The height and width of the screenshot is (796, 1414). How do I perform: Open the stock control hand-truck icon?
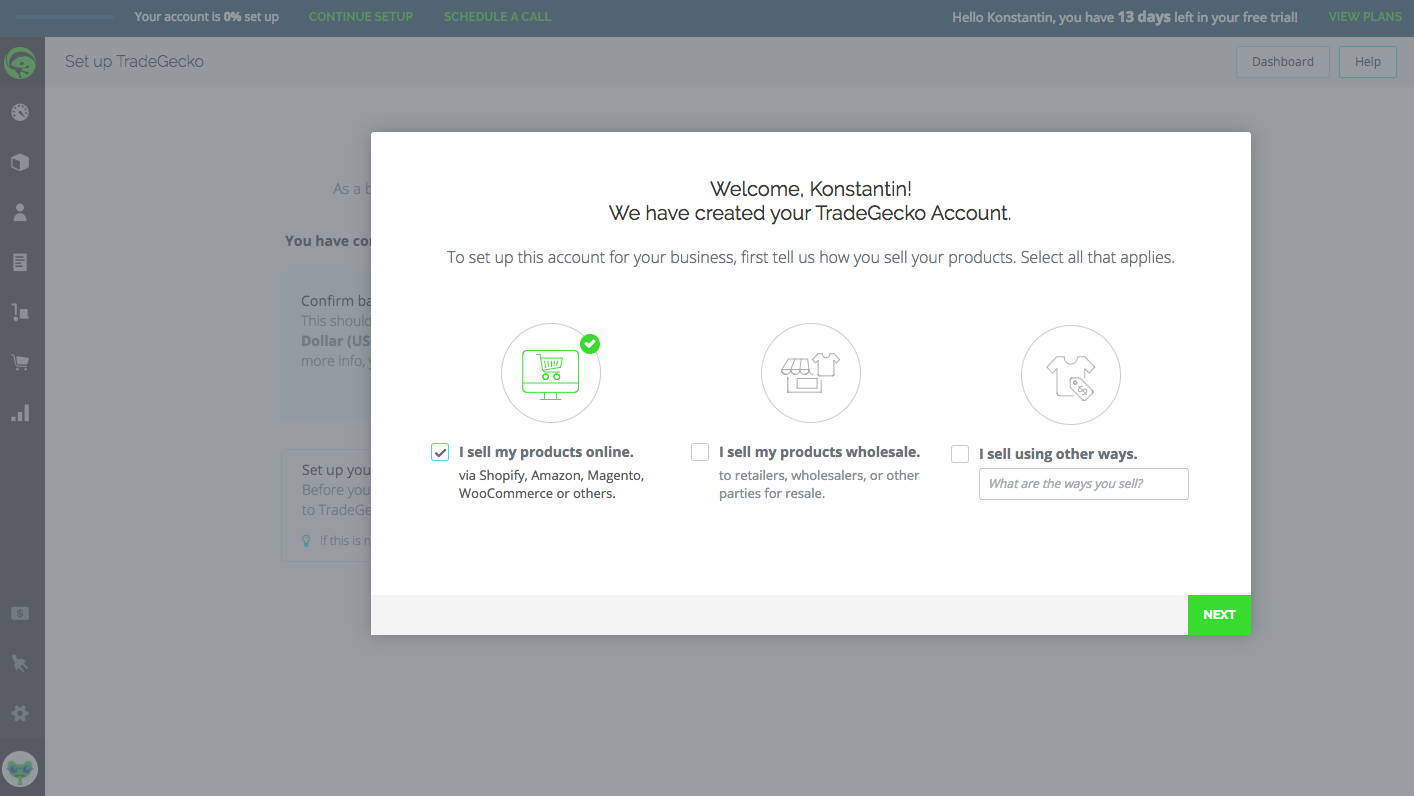tap(20, 312)
